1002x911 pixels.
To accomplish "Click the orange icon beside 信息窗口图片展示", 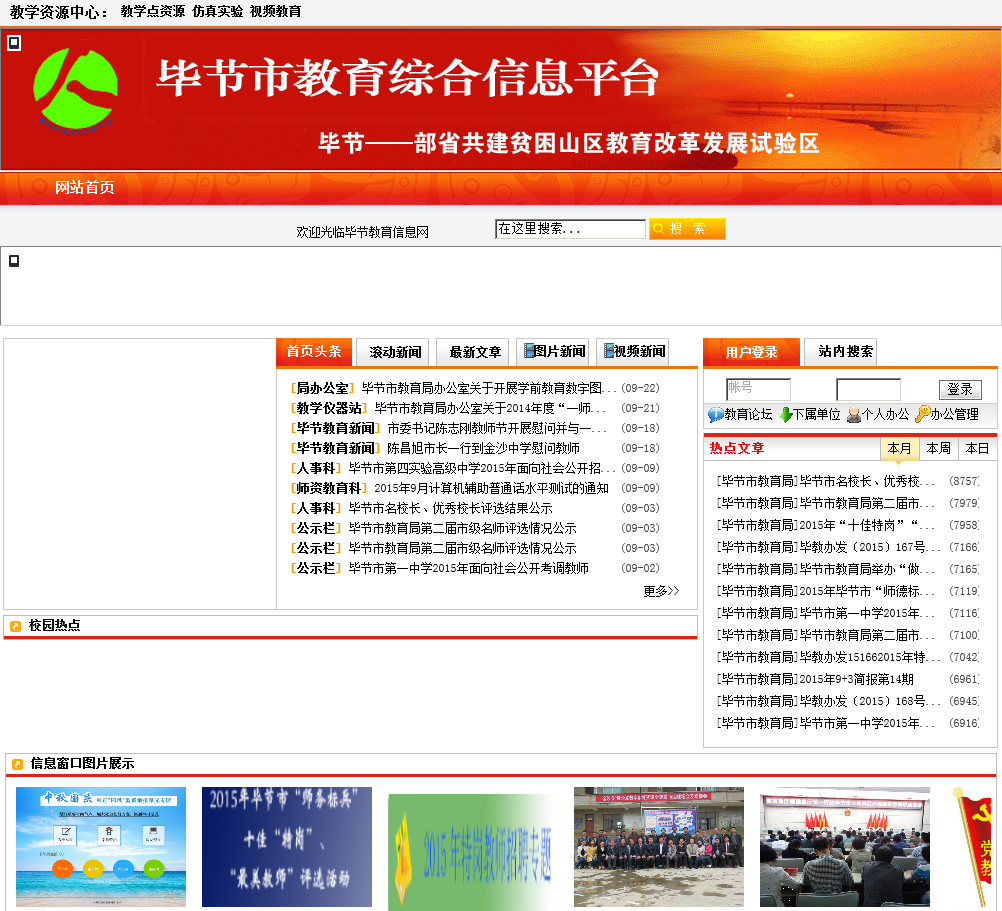I will point(17,764).
